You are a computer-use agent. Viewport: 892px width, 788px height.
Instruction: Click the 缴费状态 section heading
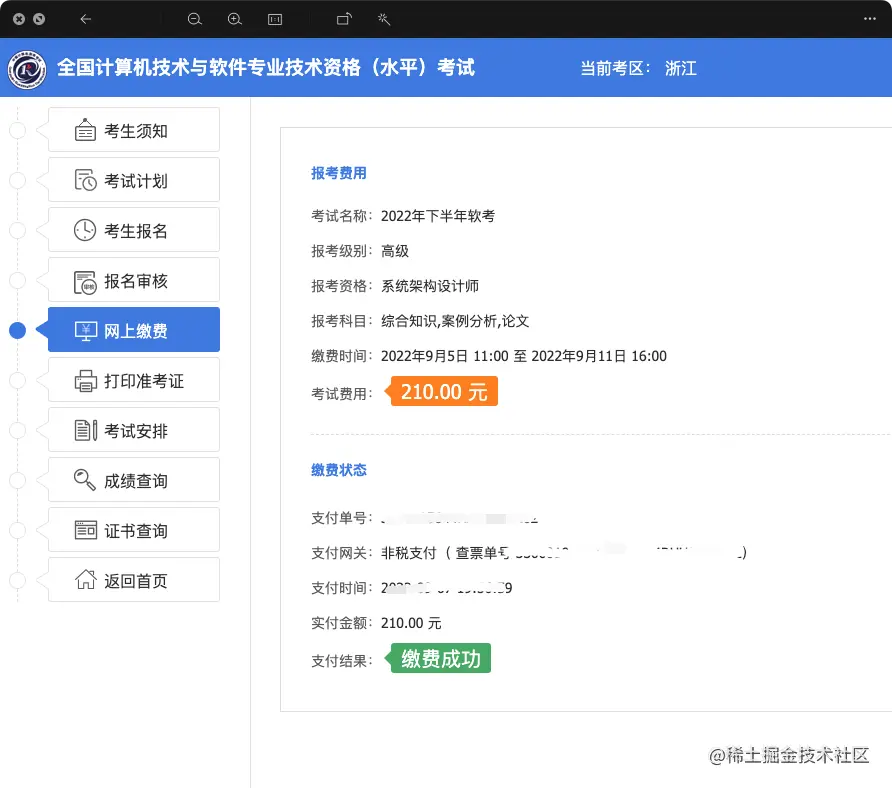click(338, 470)
